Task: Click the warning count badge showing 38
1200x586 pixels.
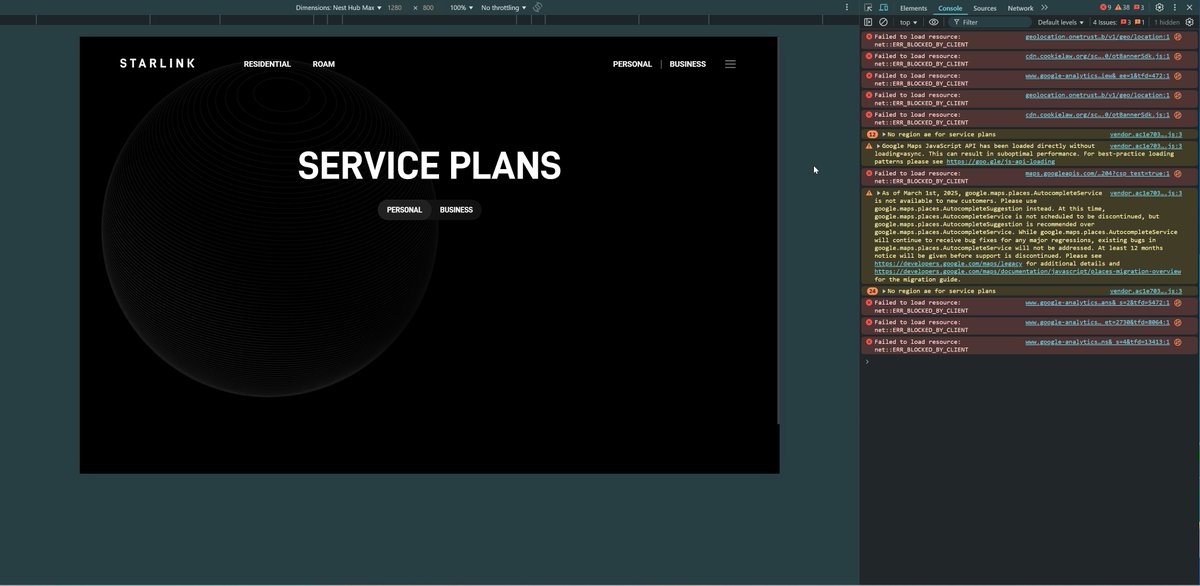Action: (1123, 8)
